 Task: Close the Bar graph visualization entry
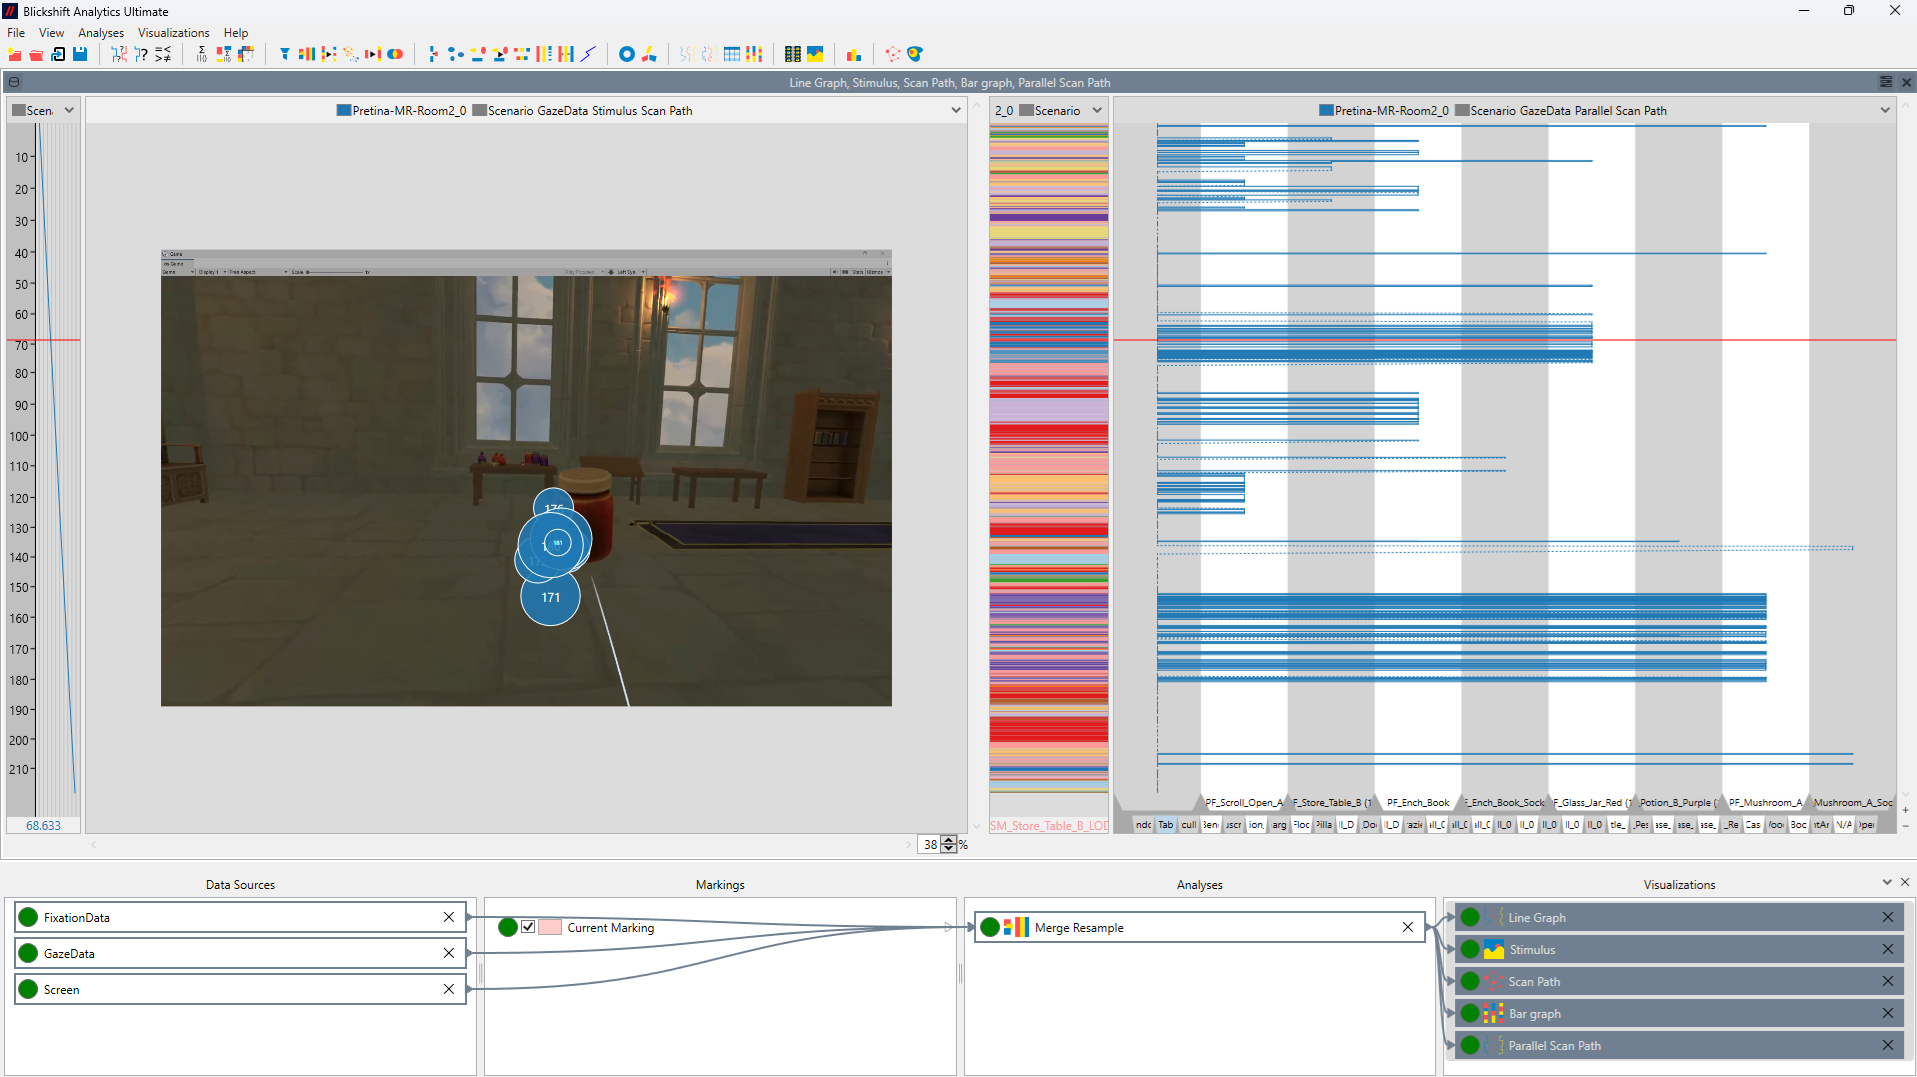click(1888, 1013)
